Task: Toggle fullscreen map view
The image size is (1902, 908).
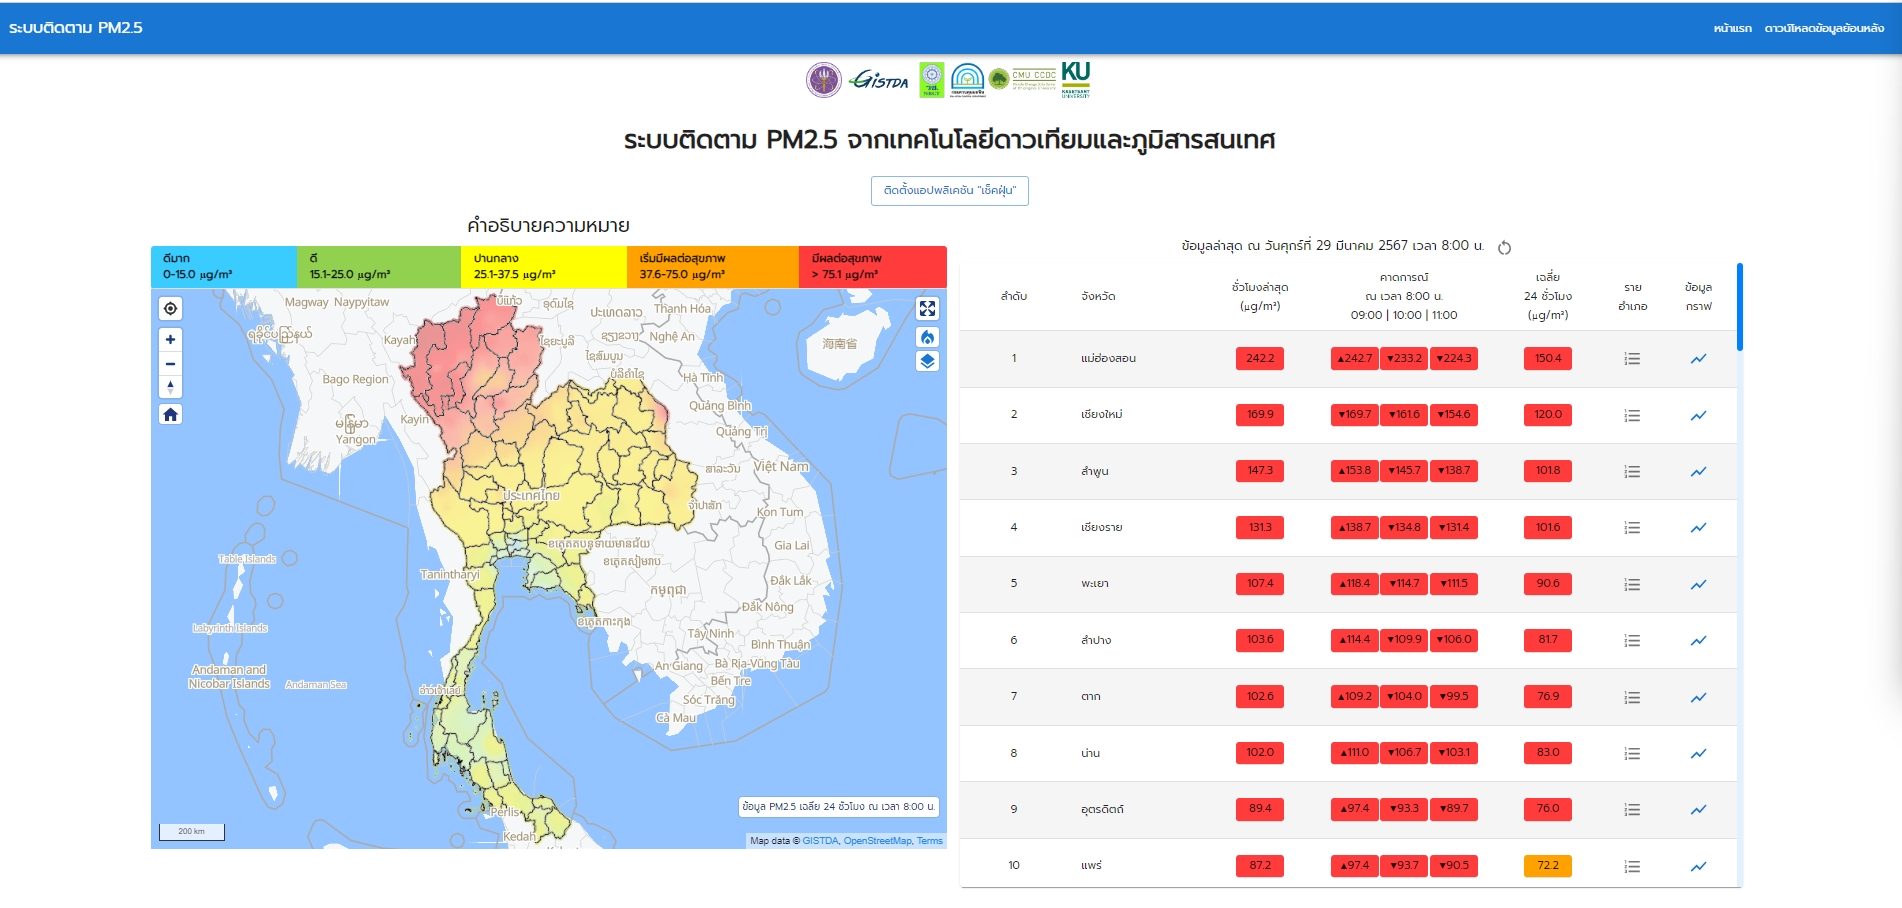Action: coord(927,309)
